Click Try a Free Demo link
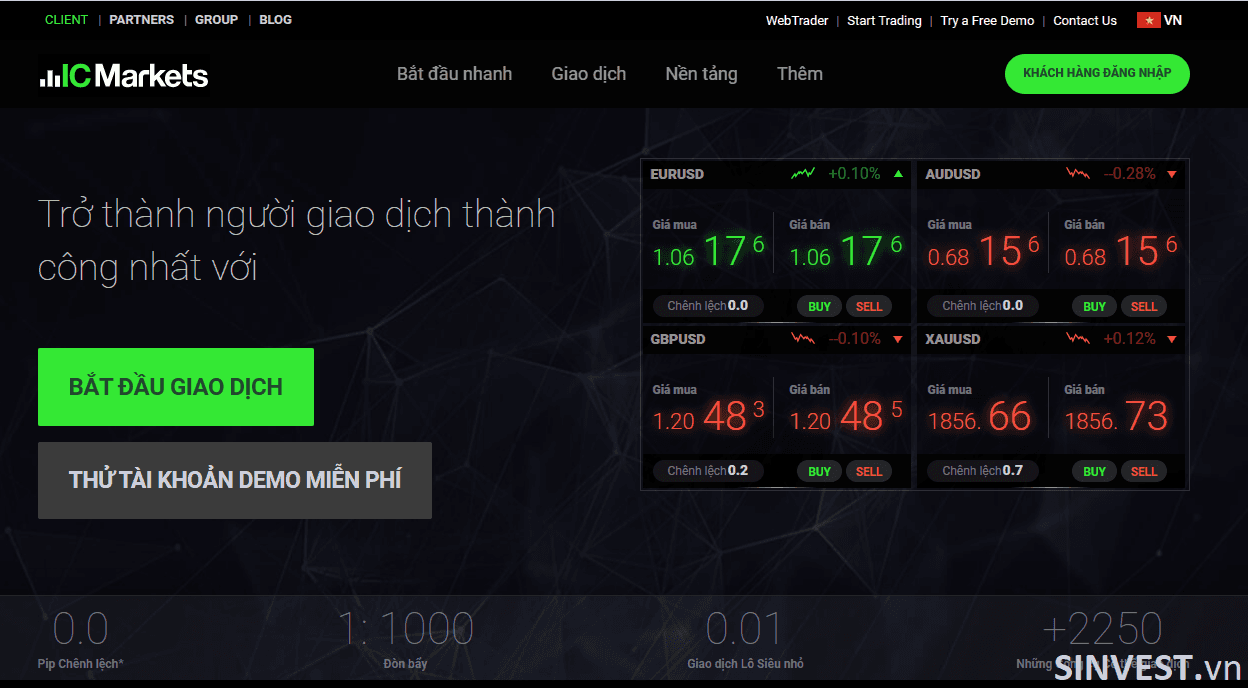1248x688 pixels. pyautogui.click(x=987, y=21)
